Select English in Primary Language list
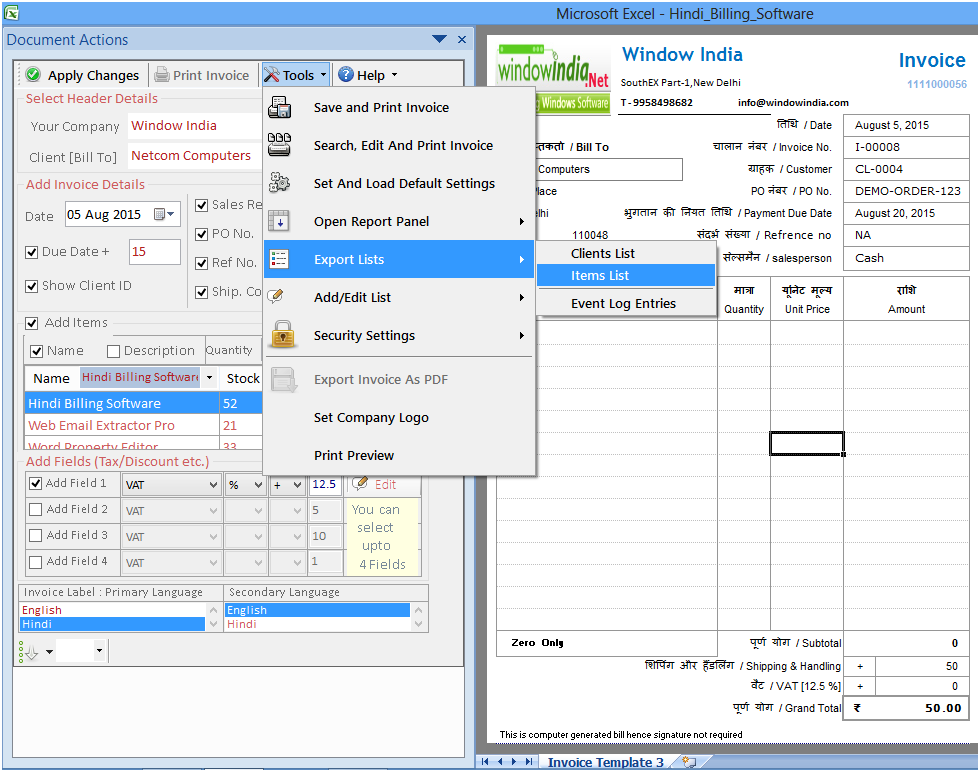Screen dimensions: 978x772 [x=112, y=610]
